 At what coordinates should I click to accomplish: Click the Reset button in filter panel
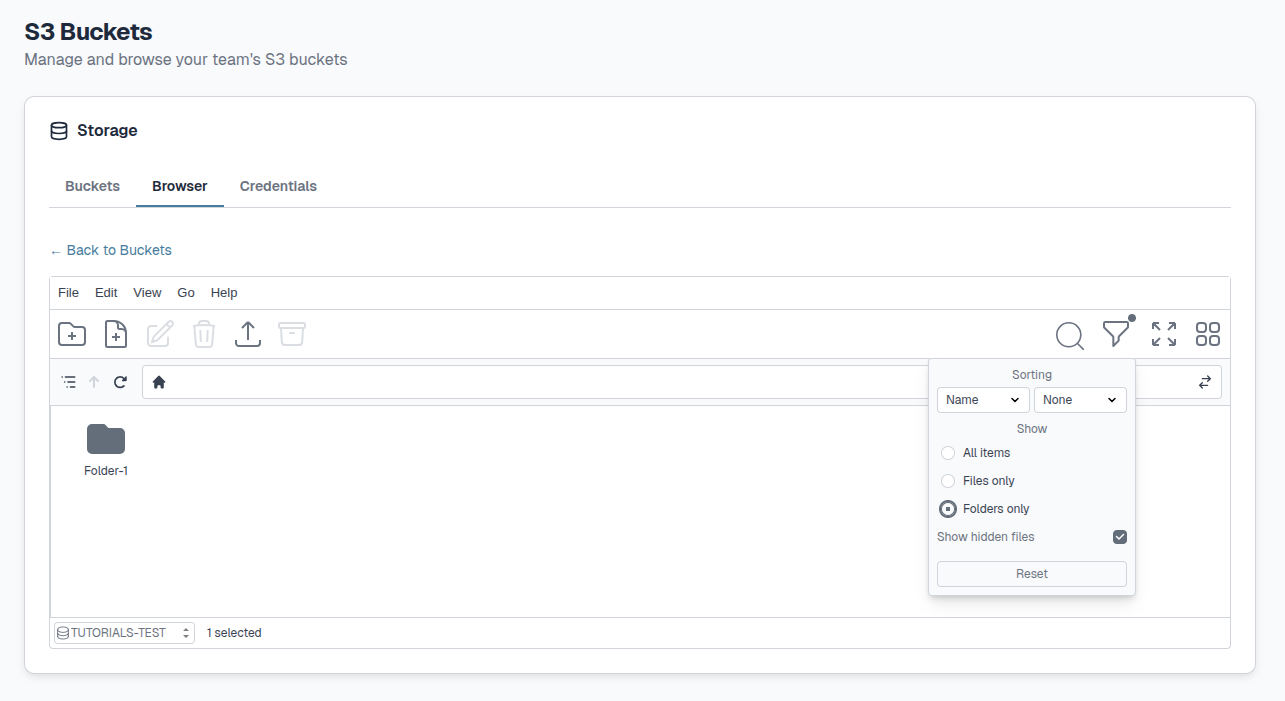(x=1031, y=574)
